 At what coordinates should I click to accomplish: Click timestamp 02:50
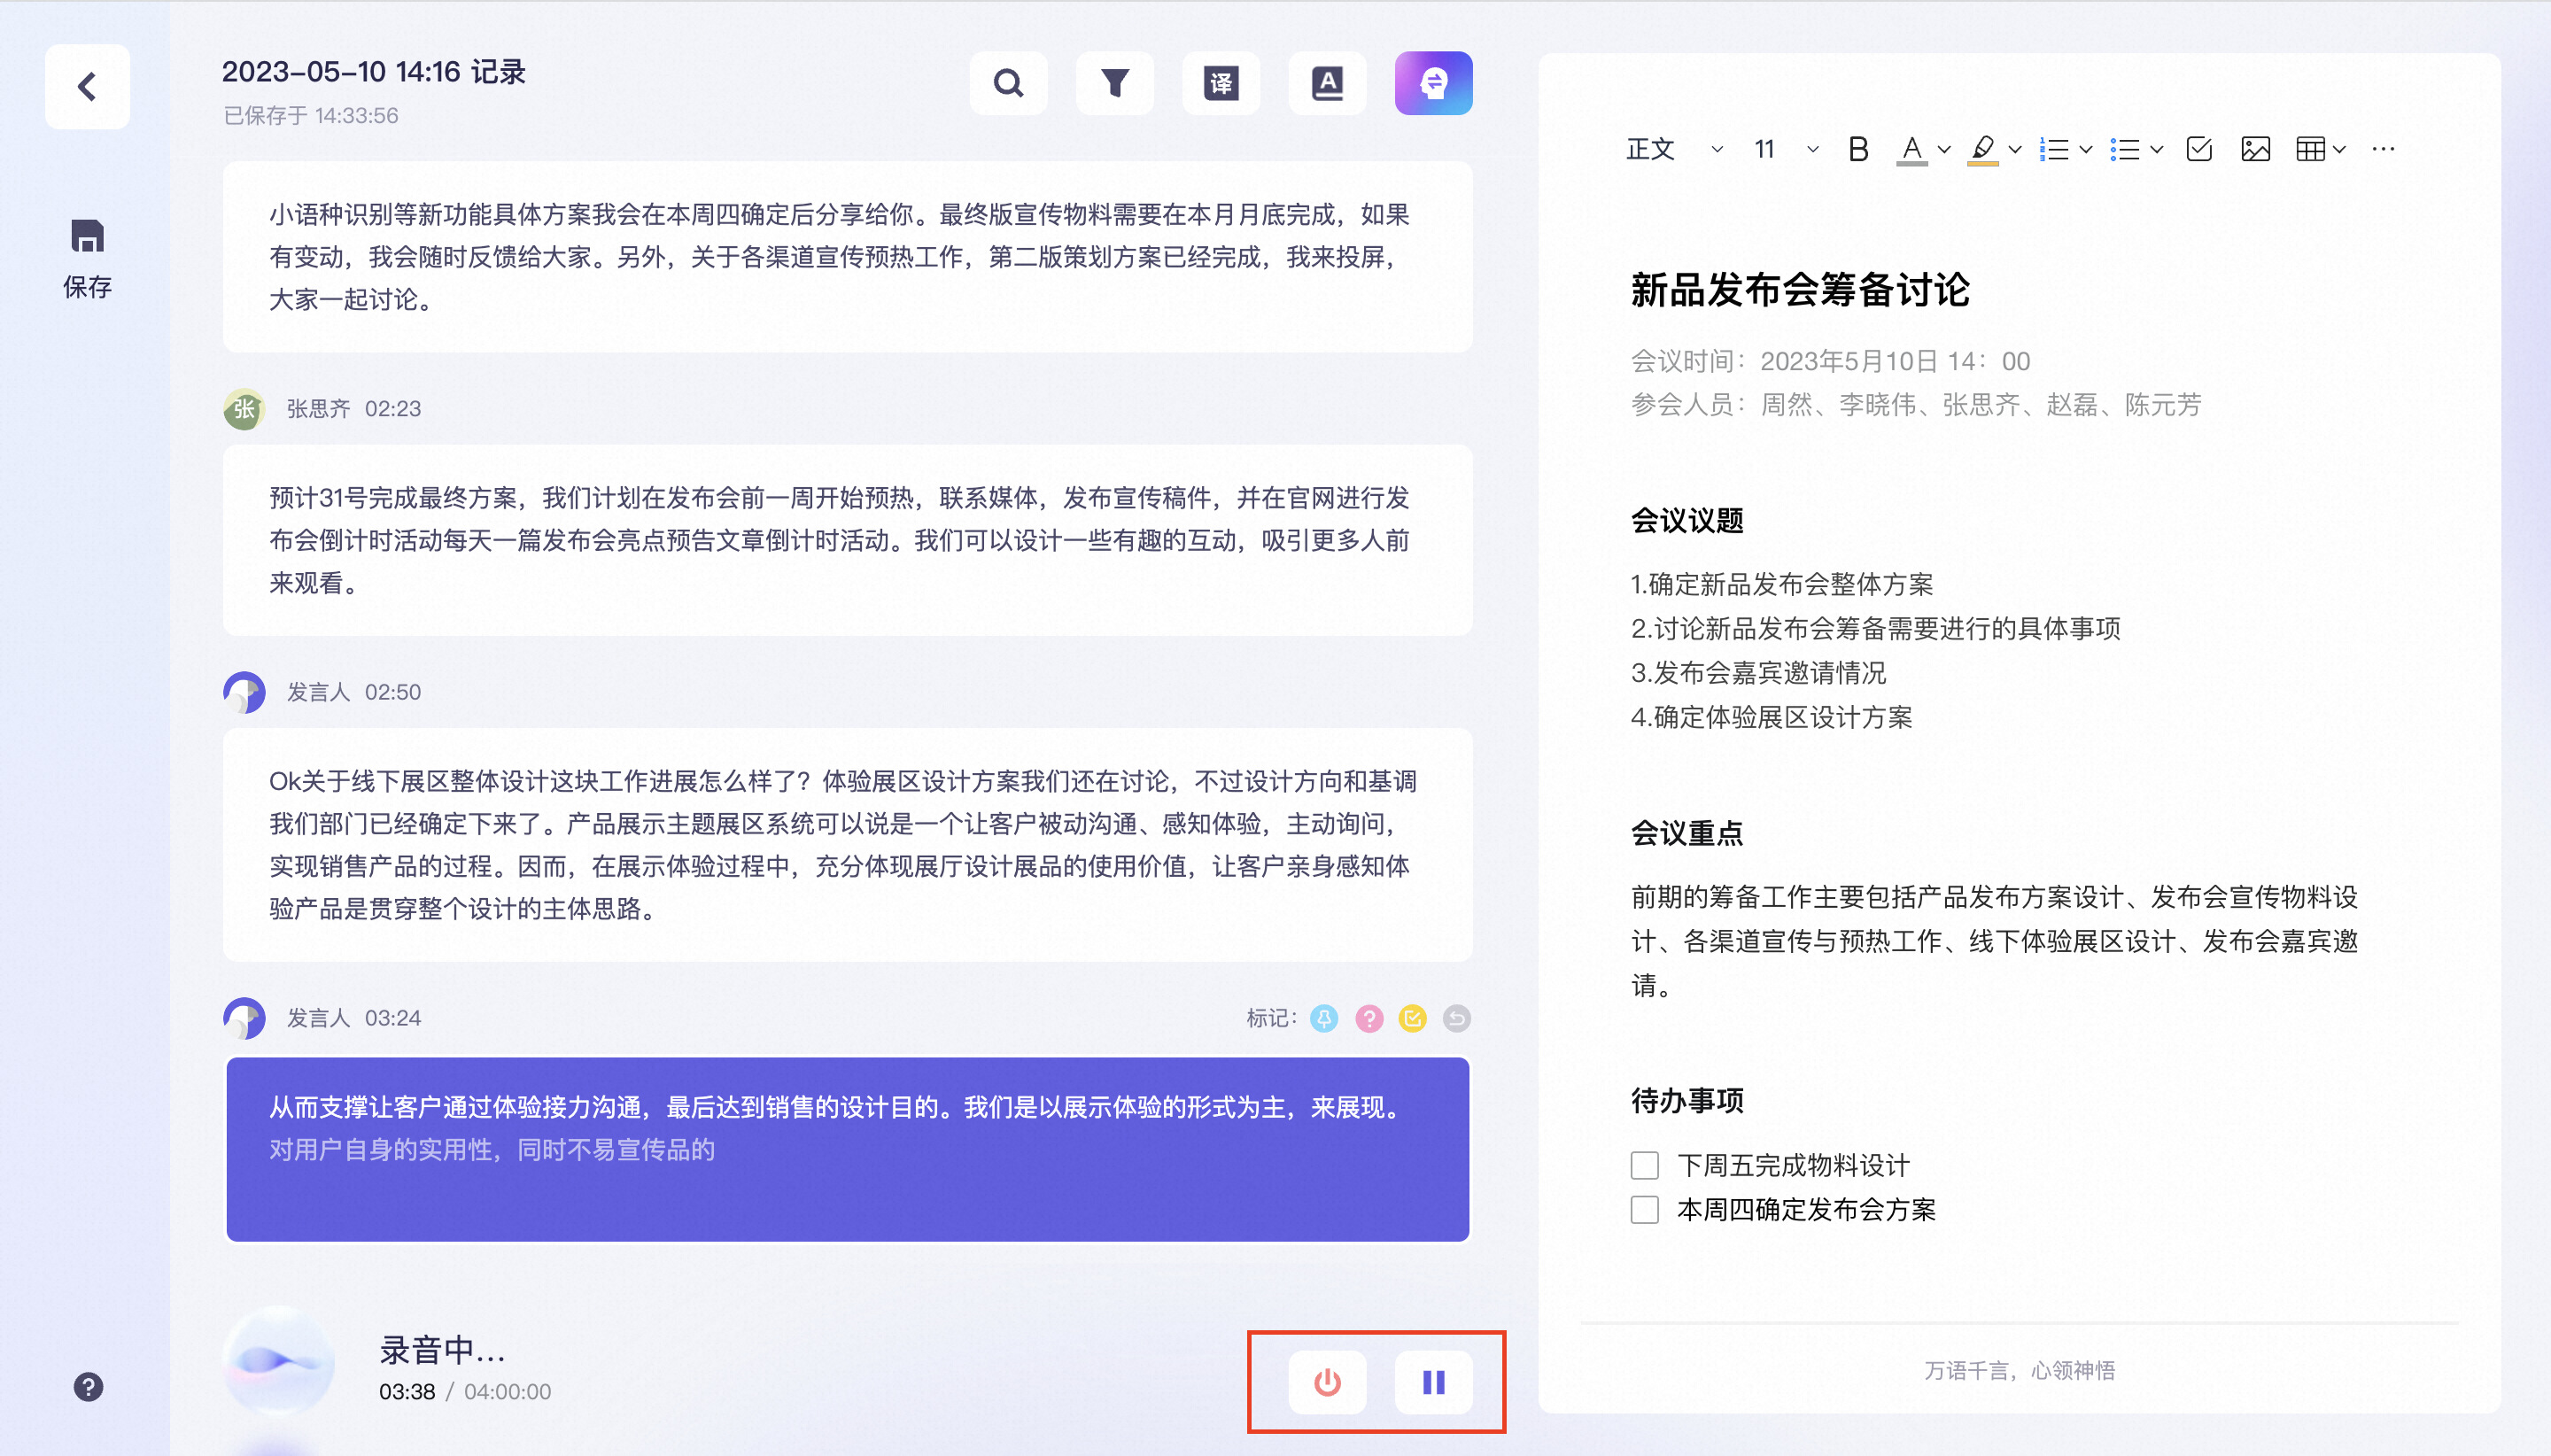[x=392, y=692]
